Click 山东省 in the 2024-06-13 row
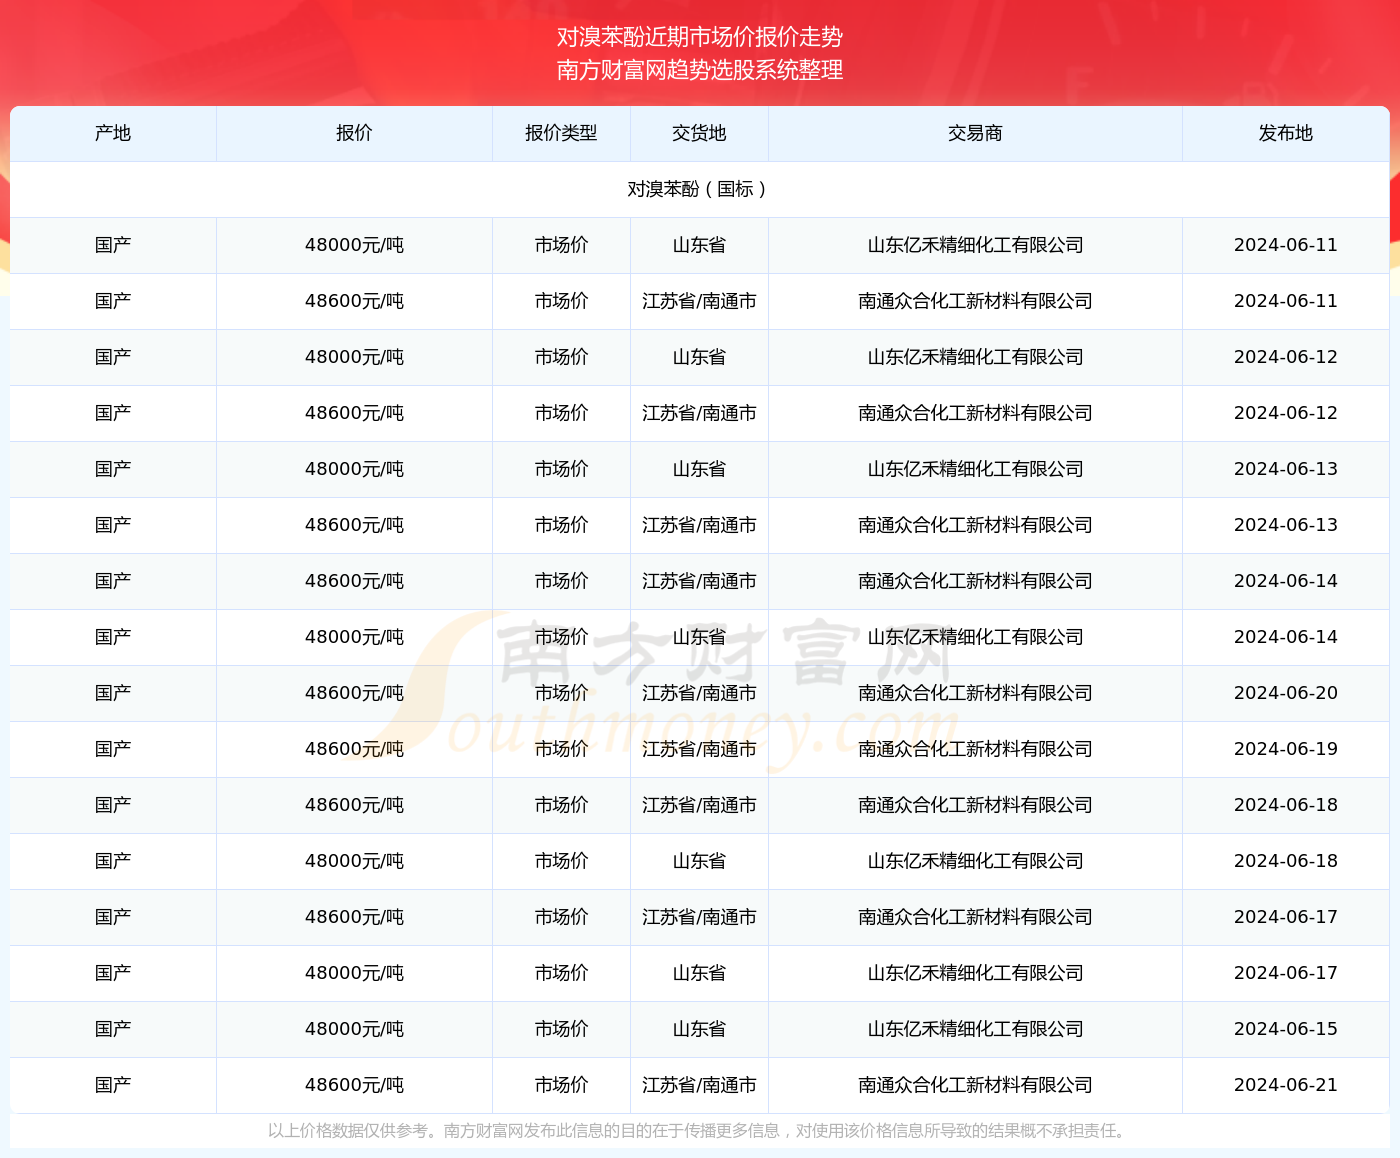1400x1158 pixels. [x=699, y=469]
